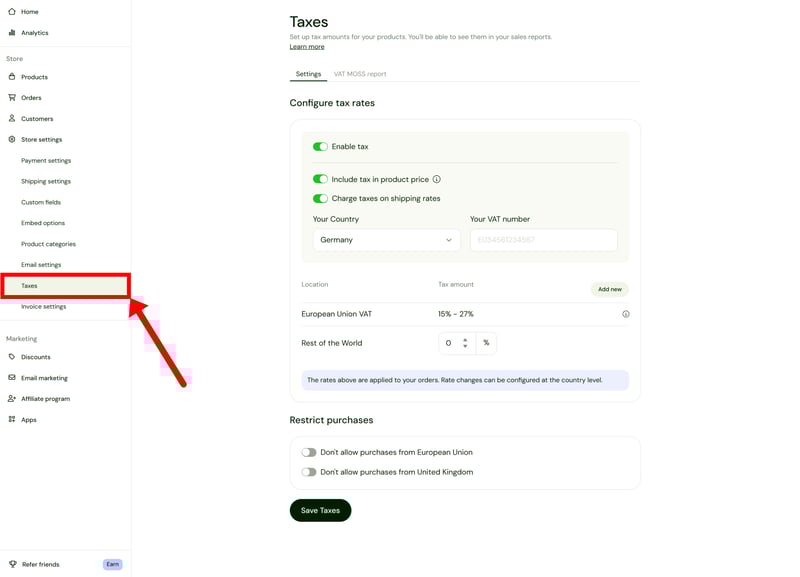Click the Email marketing envelope icon
The height and width of the screenshot is (577, 800).
[12, 378]
